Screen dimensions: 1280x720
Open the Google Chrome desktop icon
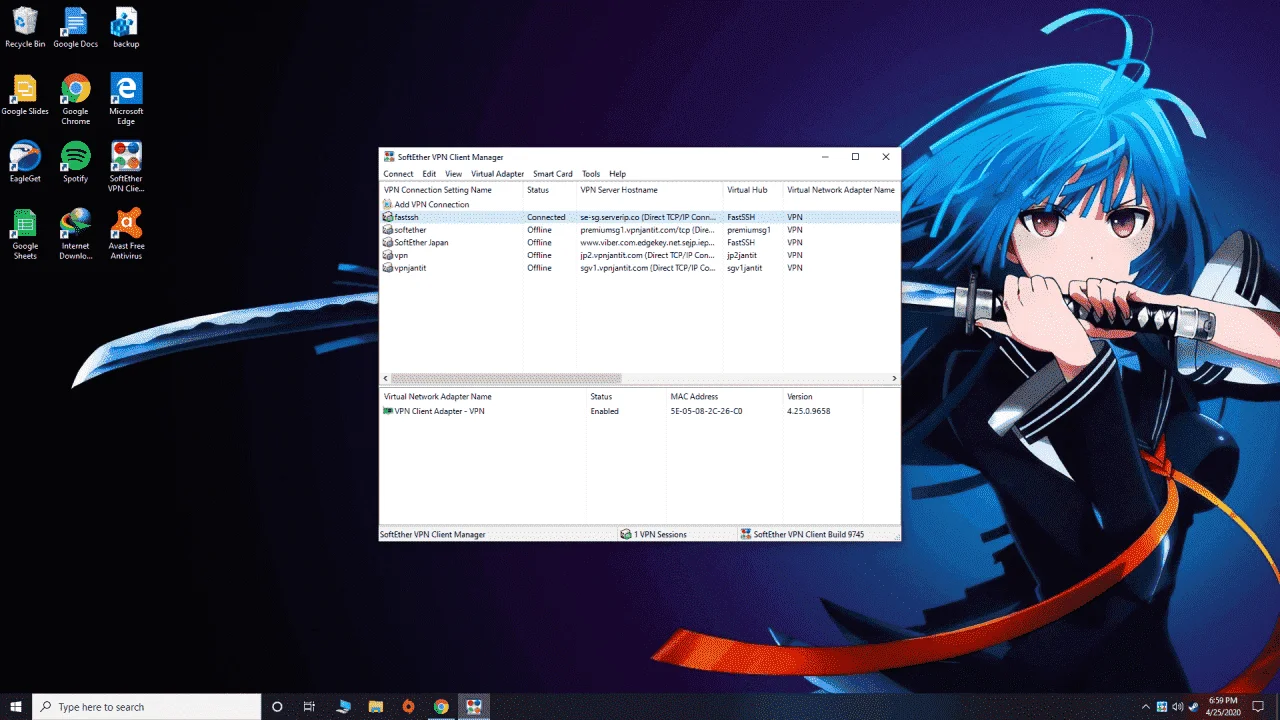coord(75,99)
